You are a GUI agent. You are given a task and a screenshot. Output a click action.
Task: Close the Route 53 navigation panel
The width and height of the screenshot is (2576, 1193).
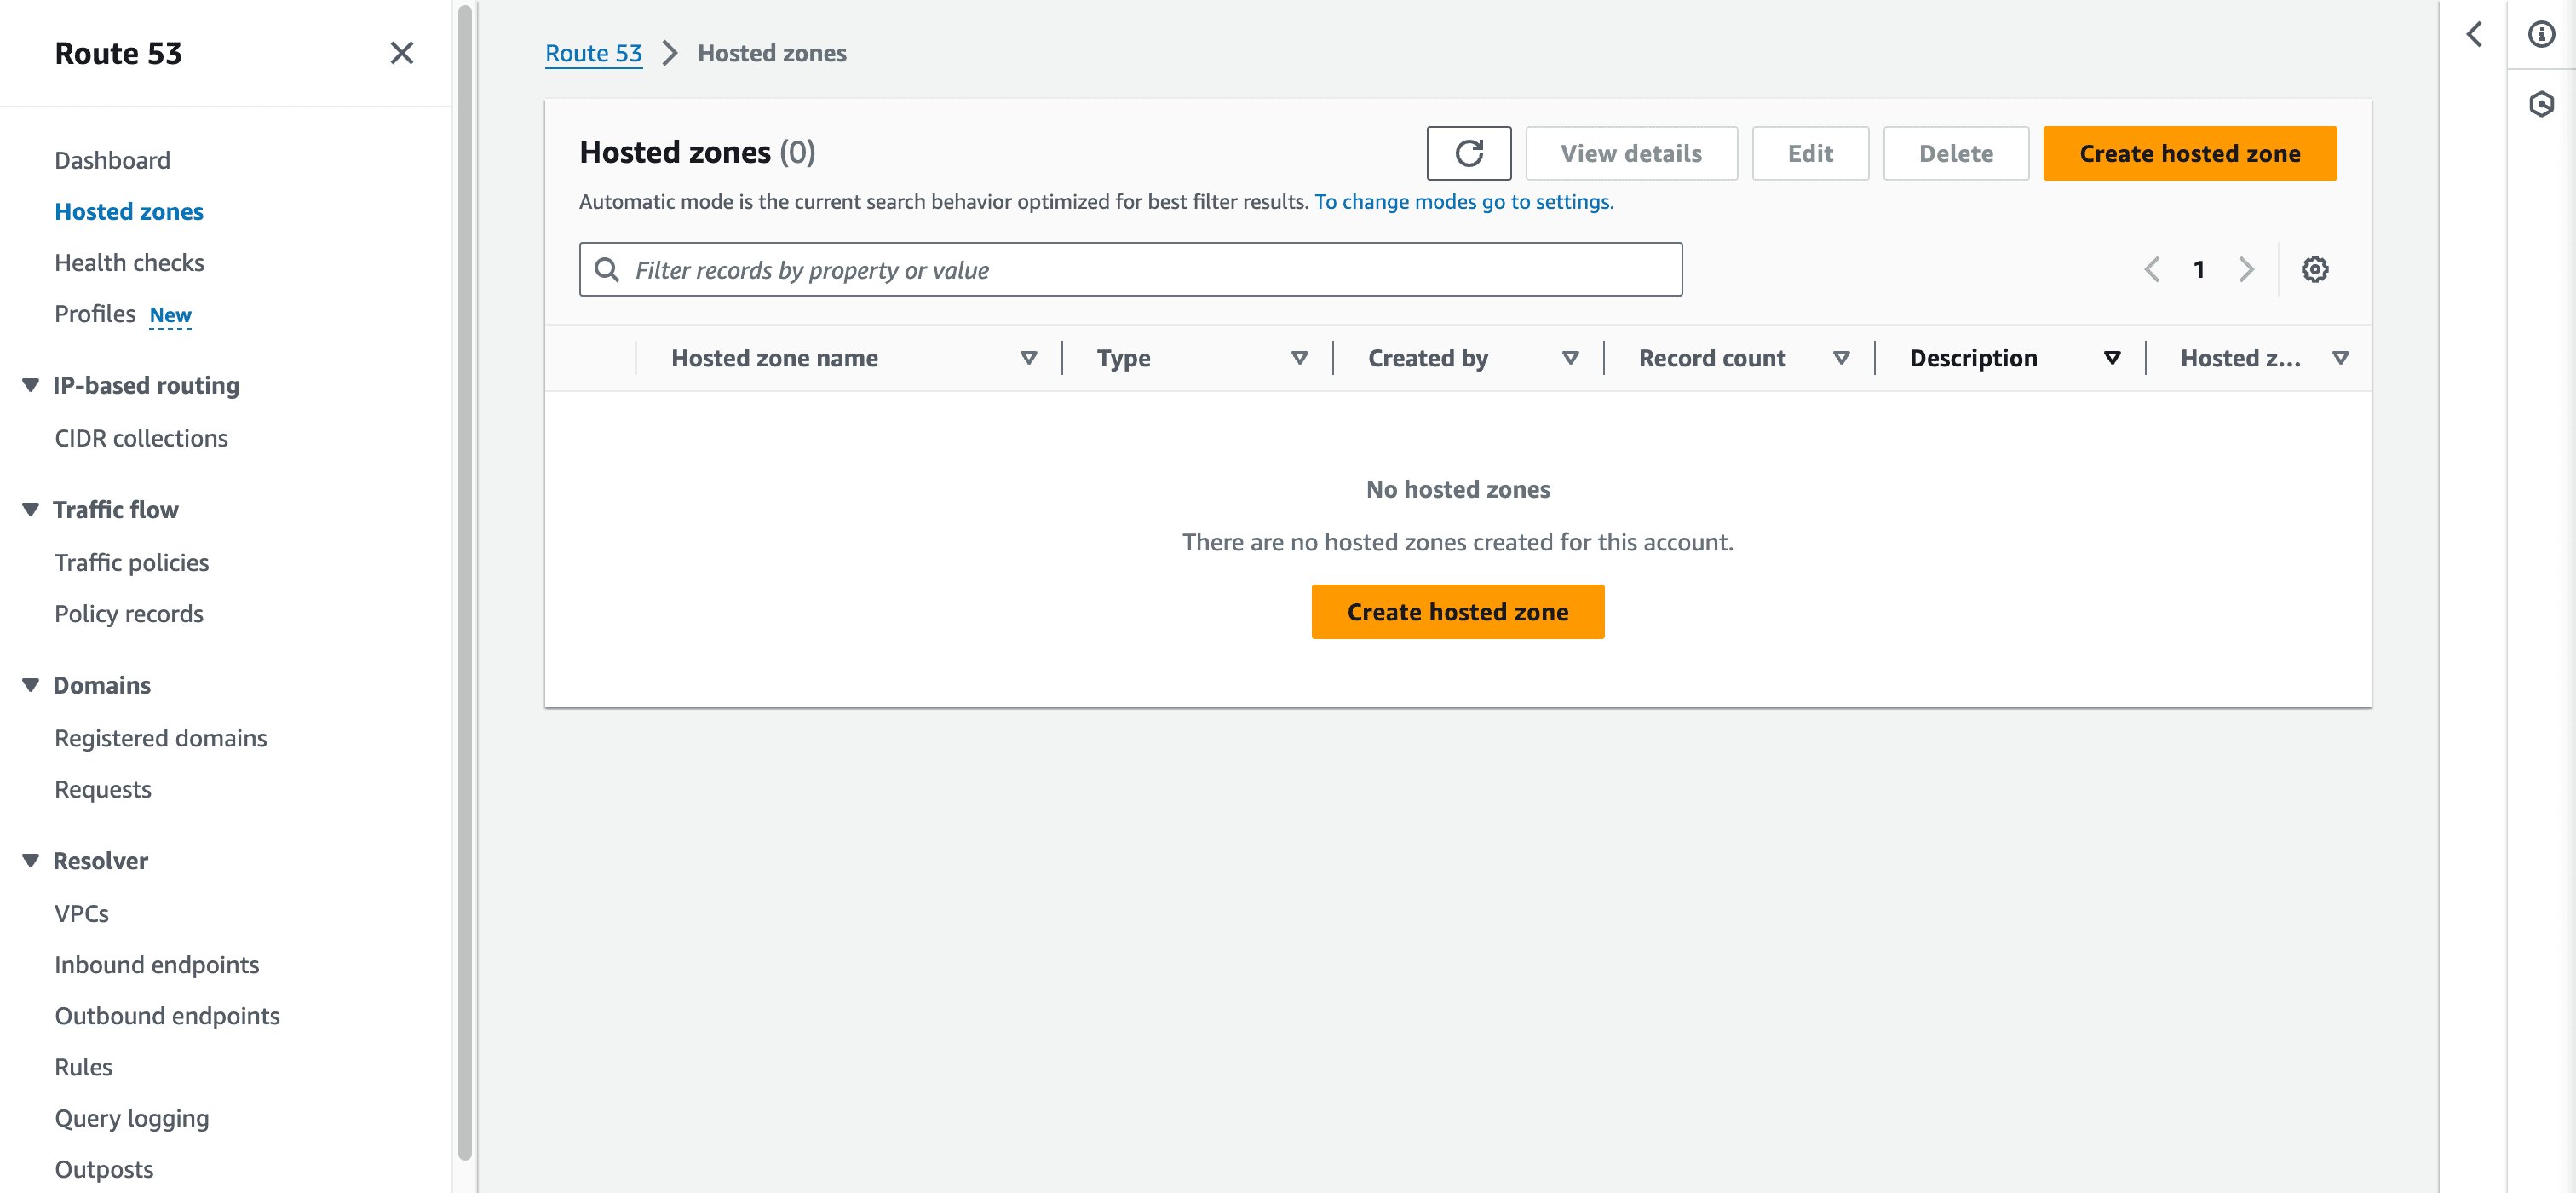point(401,53)
